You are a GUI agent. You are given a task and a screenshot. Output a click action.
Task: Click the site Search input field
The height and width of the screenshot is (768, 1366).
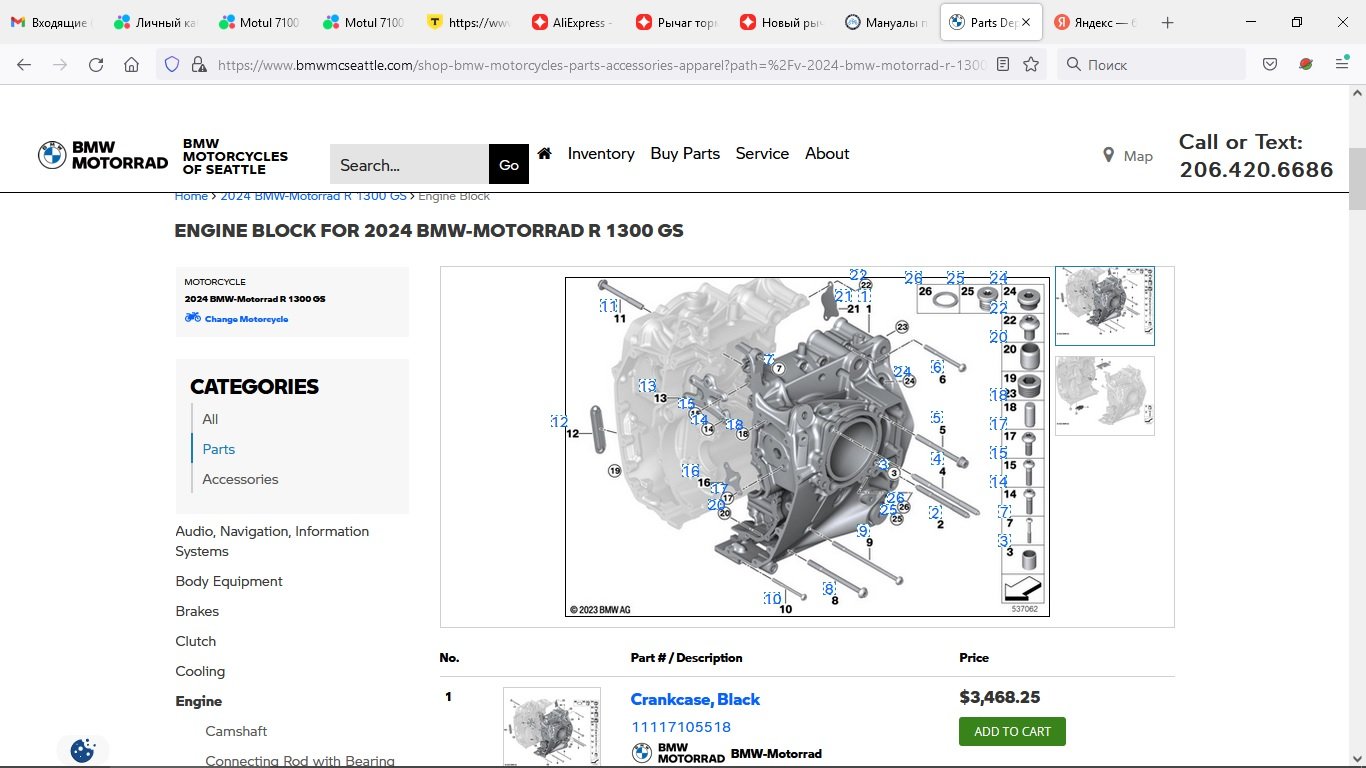coord(409,165)
